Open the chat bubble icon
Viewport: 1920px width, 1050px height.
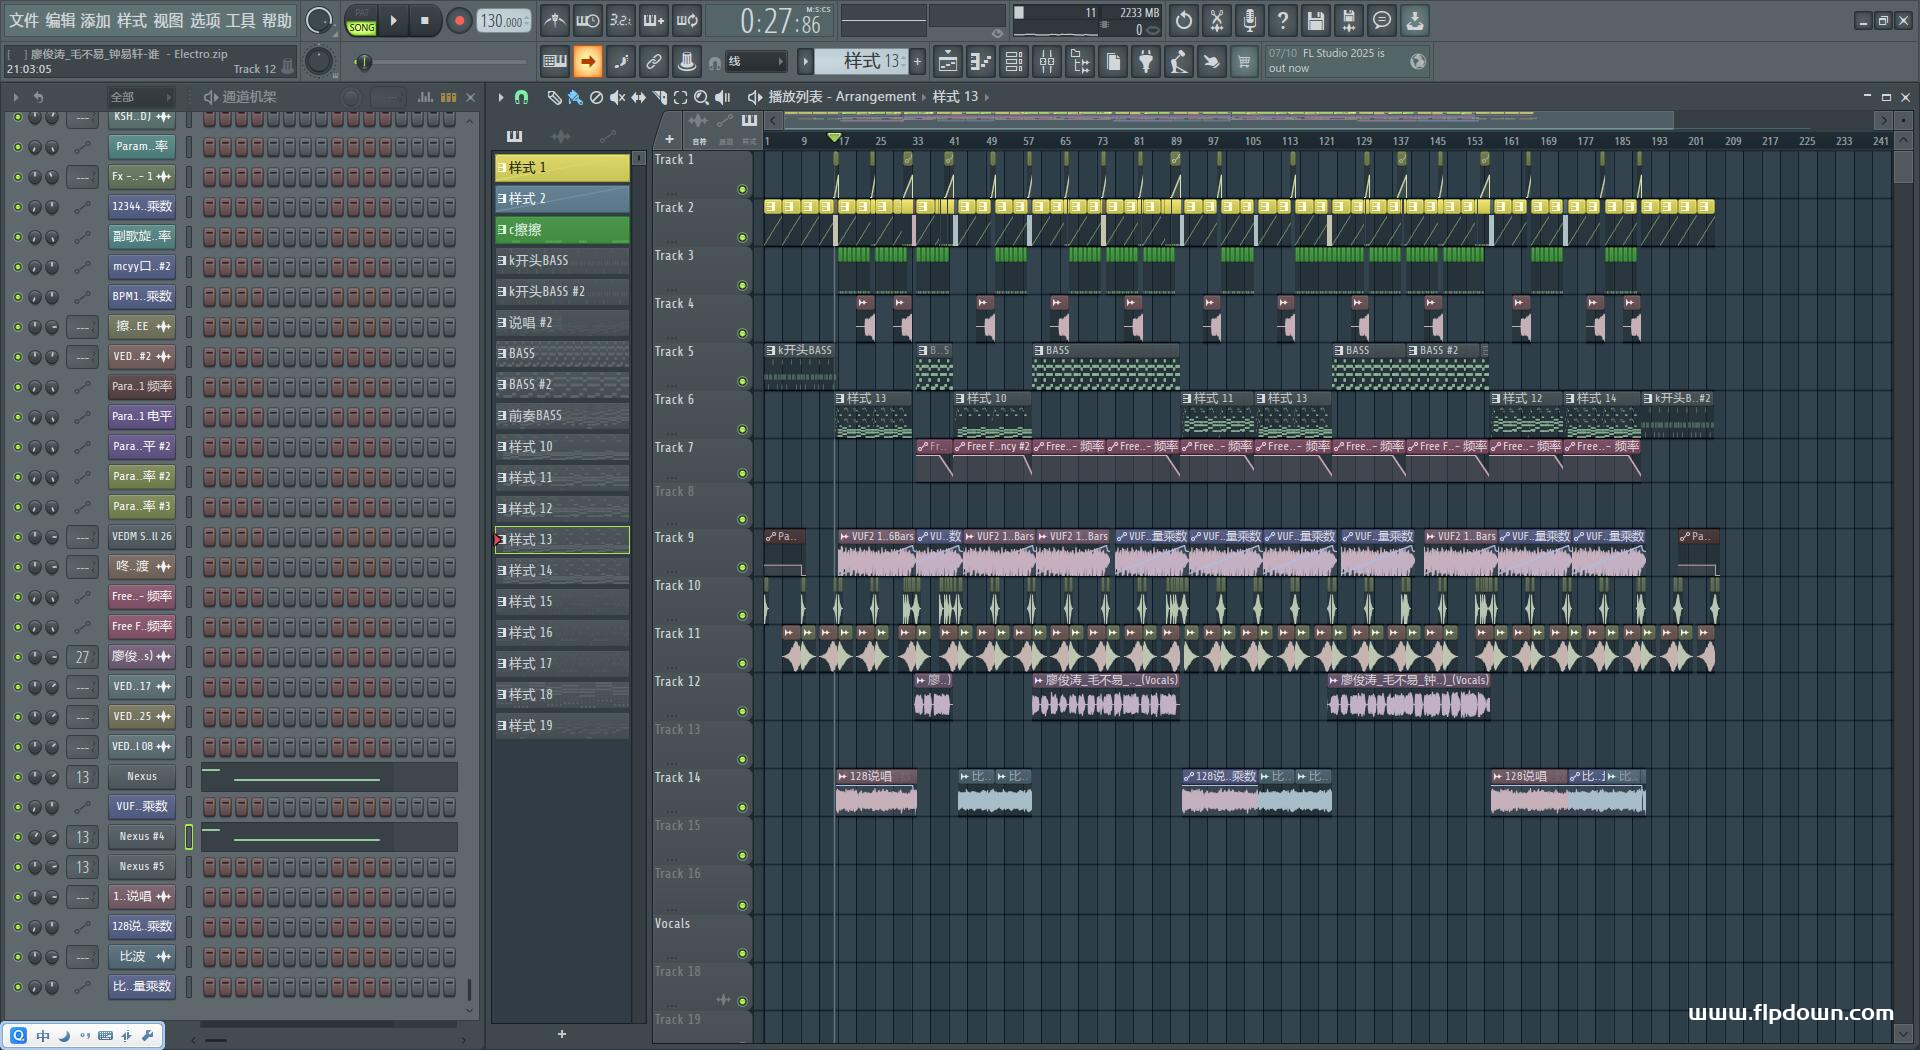[1382, 20]
